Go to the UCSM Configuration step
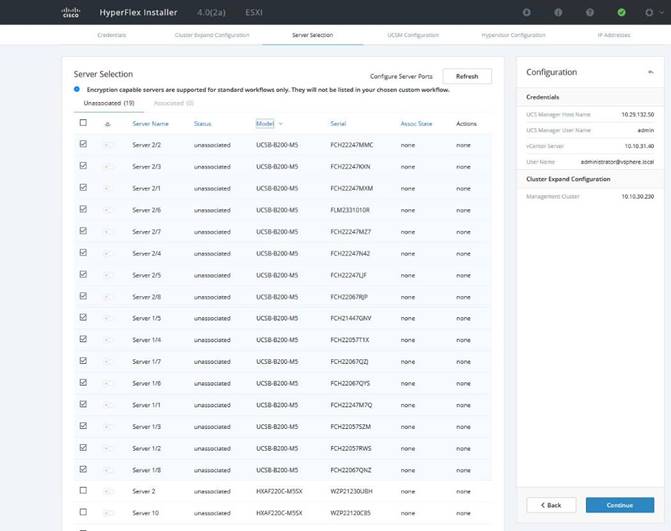 click(x=413, y=35)
